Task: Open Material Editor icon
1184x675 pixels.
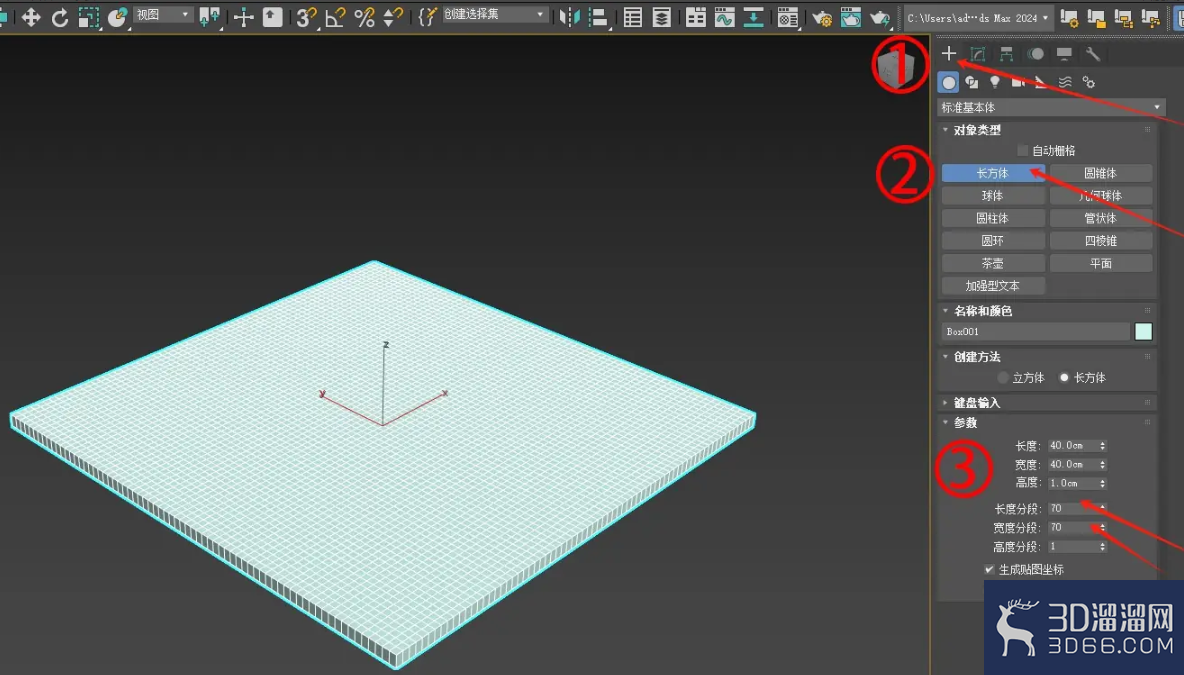Action: coord(788,17)
